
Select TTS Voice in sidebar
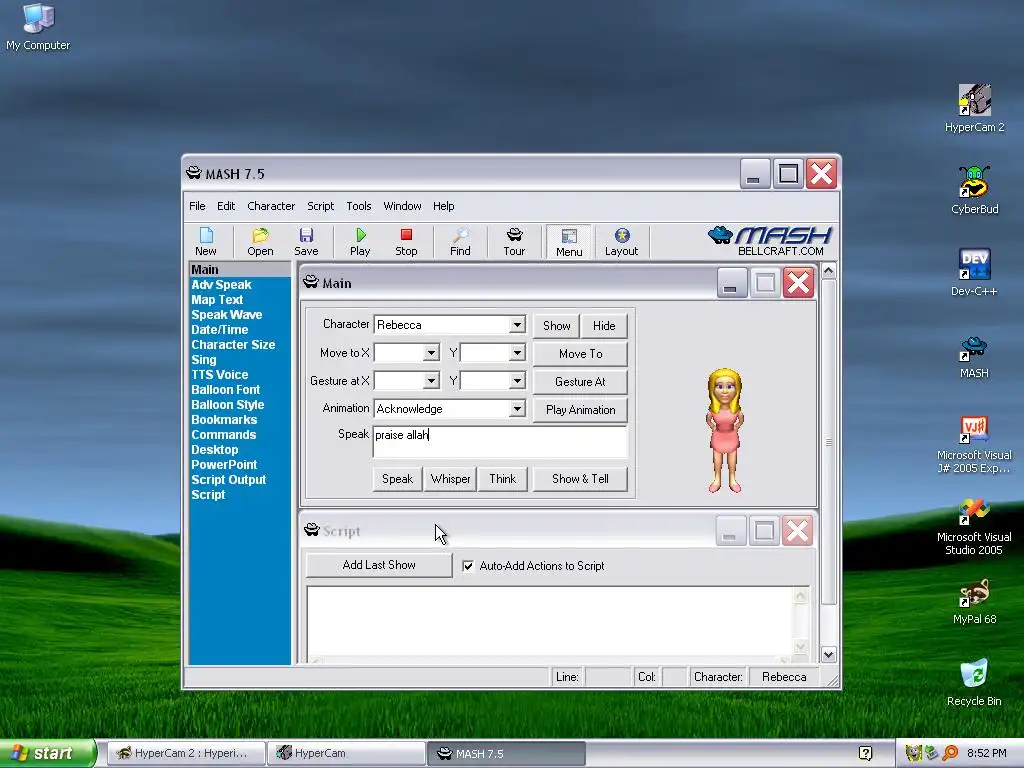[x=219, y=375]
